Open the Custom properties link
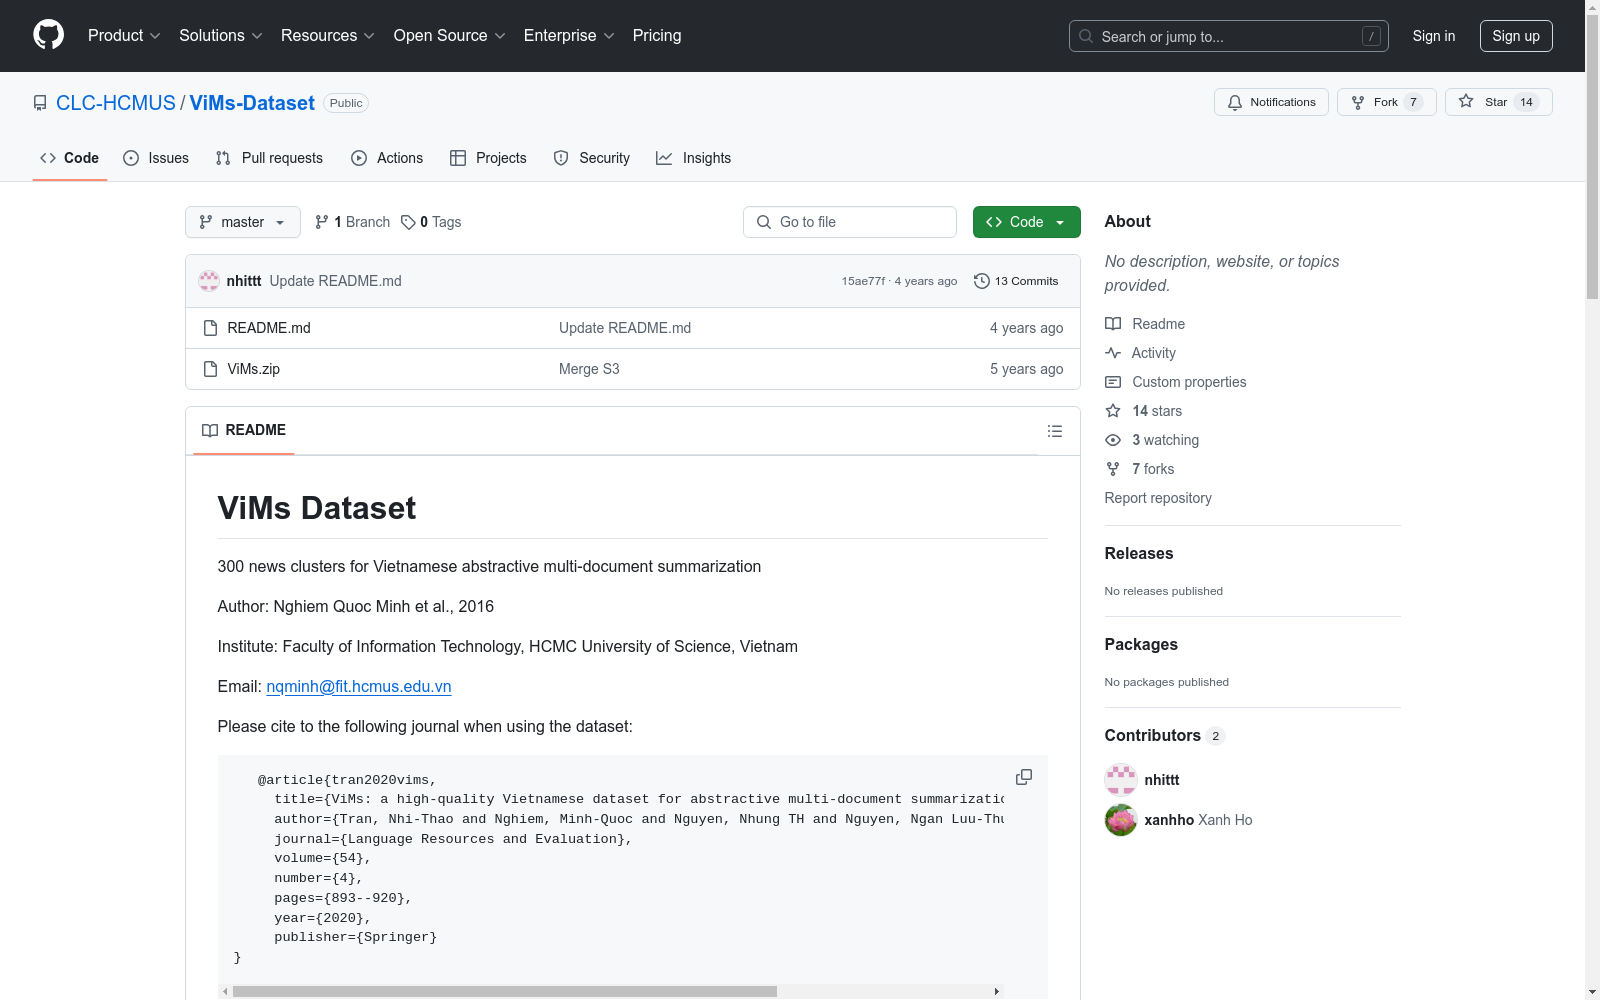1600x1000 pixels. pyautogui.click(x=1176, y=382)
